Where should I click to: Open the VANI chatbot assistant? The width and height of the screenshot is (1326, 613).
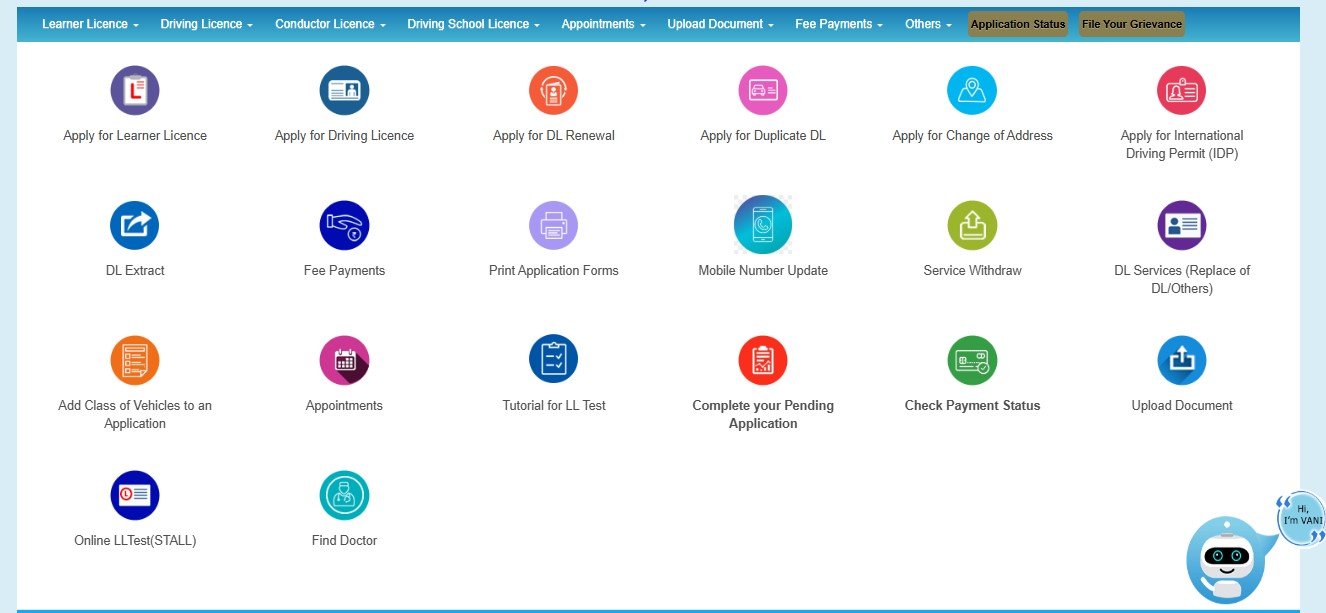point(1225,557)
